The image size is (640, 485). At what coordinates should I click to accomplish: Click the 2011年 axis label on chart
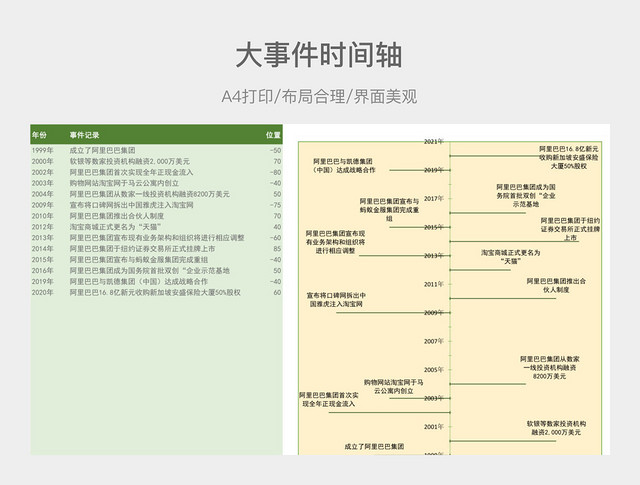click(x=433, y=284)
